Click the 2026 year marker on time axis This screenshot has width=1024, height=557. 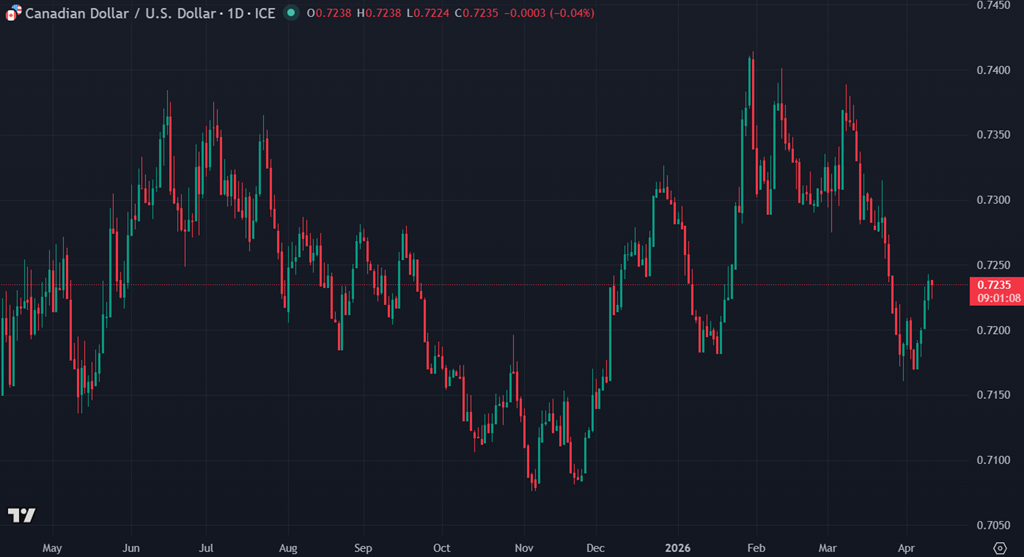(677, 547)
